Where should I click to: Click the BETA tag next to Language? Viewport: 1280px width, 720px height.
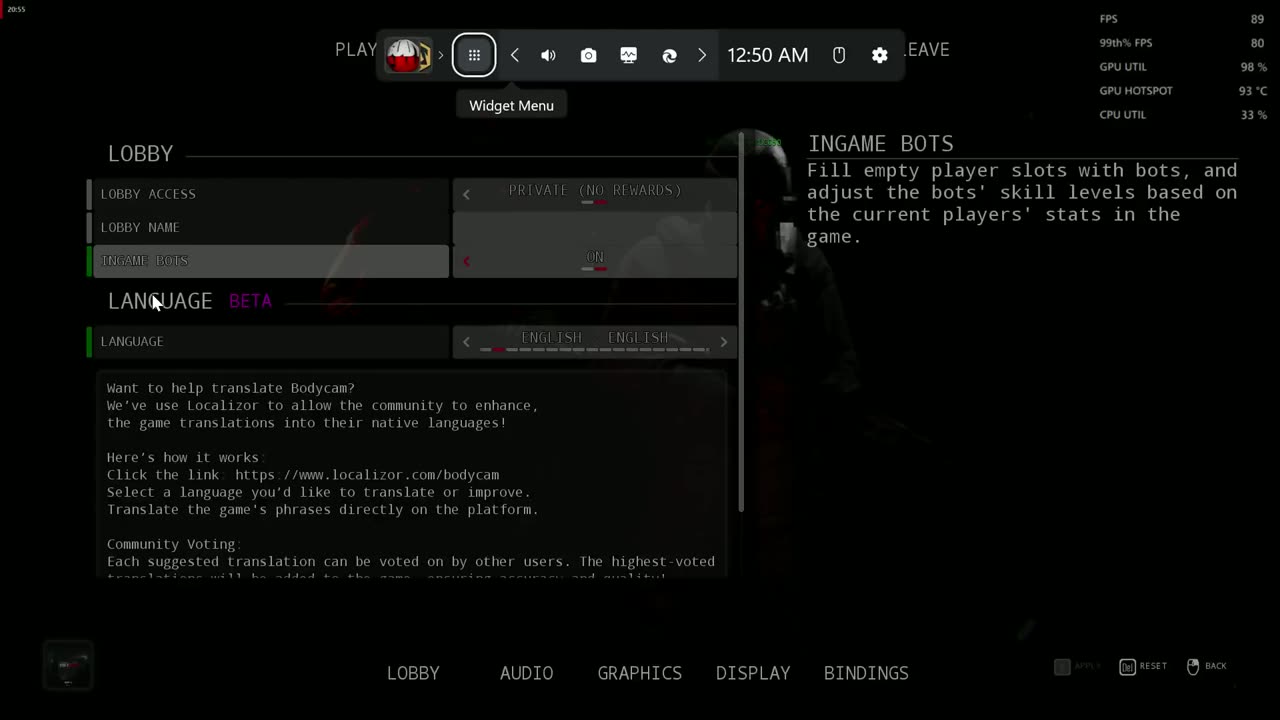pos(250,301)
